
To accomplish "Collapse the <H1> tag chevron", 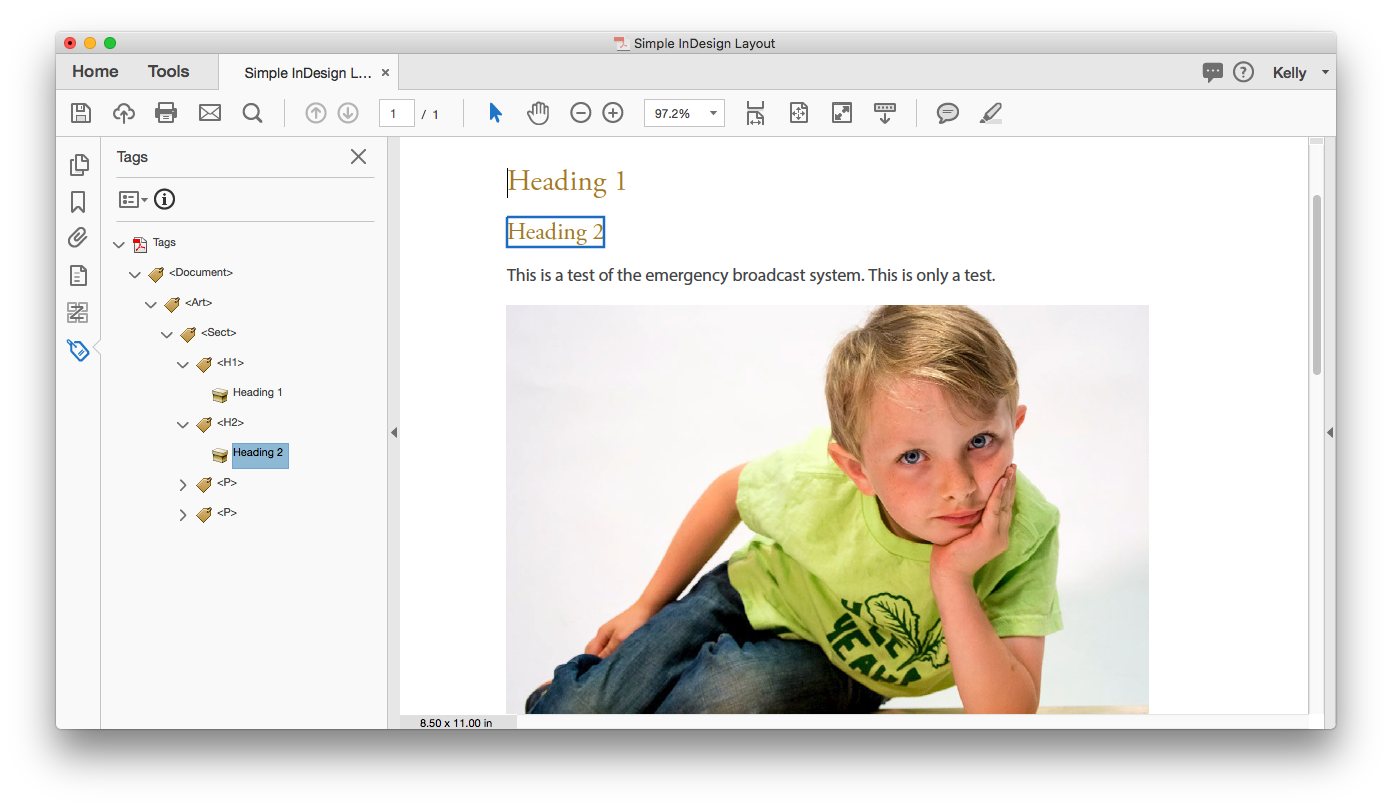I will pos(183,364).
